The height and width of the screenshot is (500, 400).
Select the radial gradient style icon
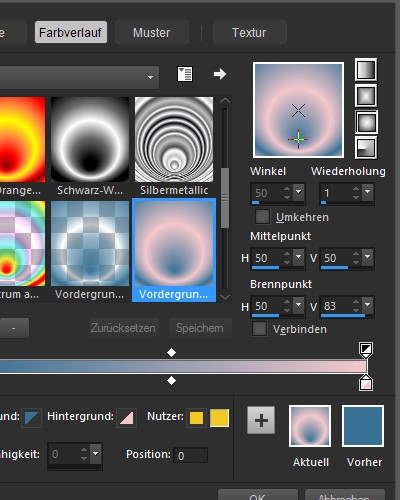click(x=366, y=147)
